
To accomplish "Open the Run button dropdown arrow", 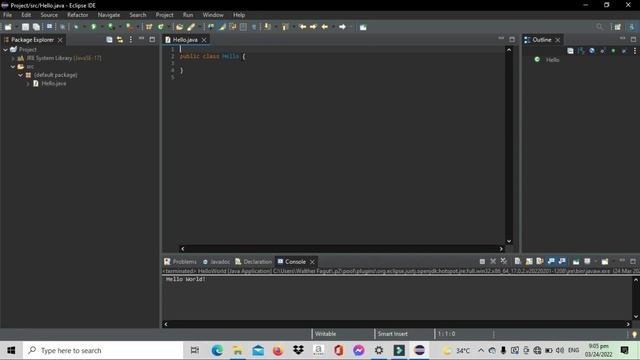I will (x=101, y=27).
